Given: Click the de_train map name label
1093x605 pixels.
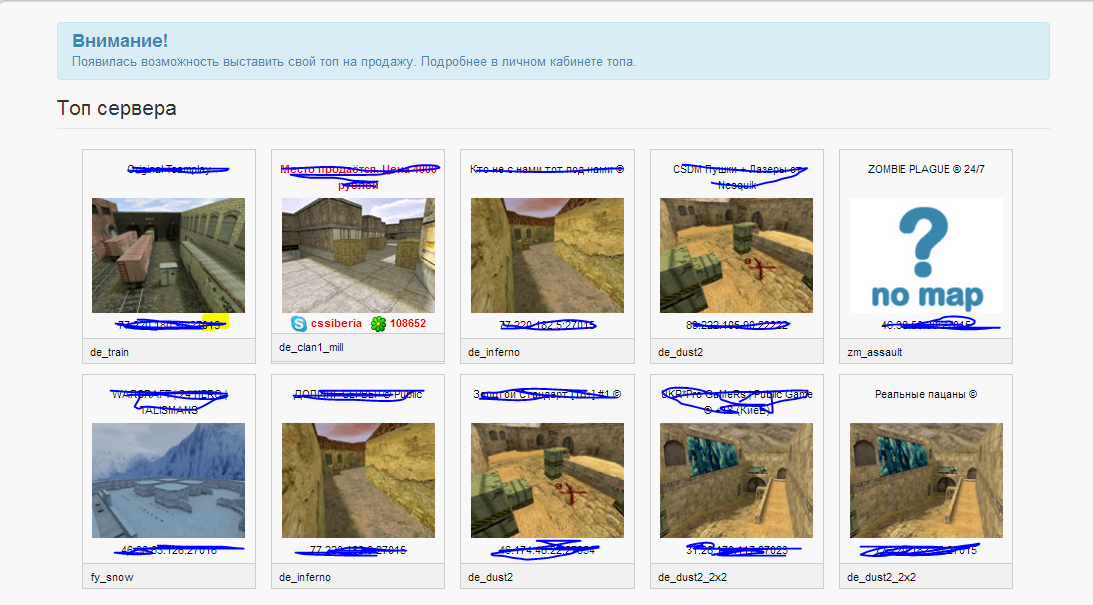Looking at the screenshot, I should click(109, 352).
